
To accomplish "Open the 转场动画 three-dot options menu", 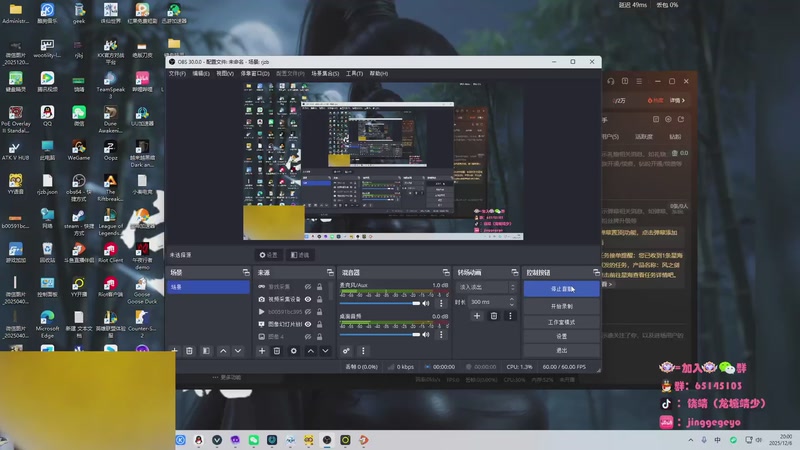I will pos(510,316).
